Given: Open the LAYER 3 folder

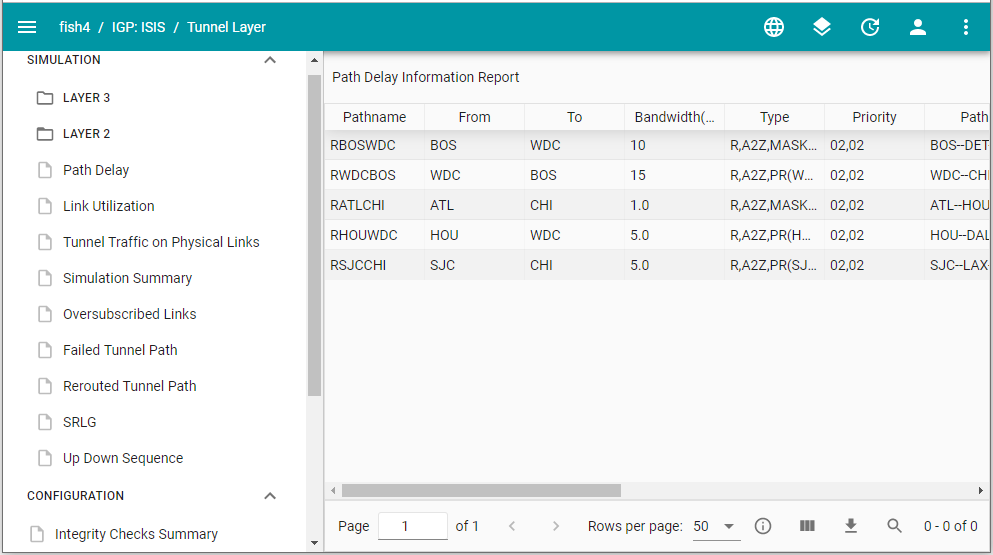Looking at the screenshot, I should point(86,98).
